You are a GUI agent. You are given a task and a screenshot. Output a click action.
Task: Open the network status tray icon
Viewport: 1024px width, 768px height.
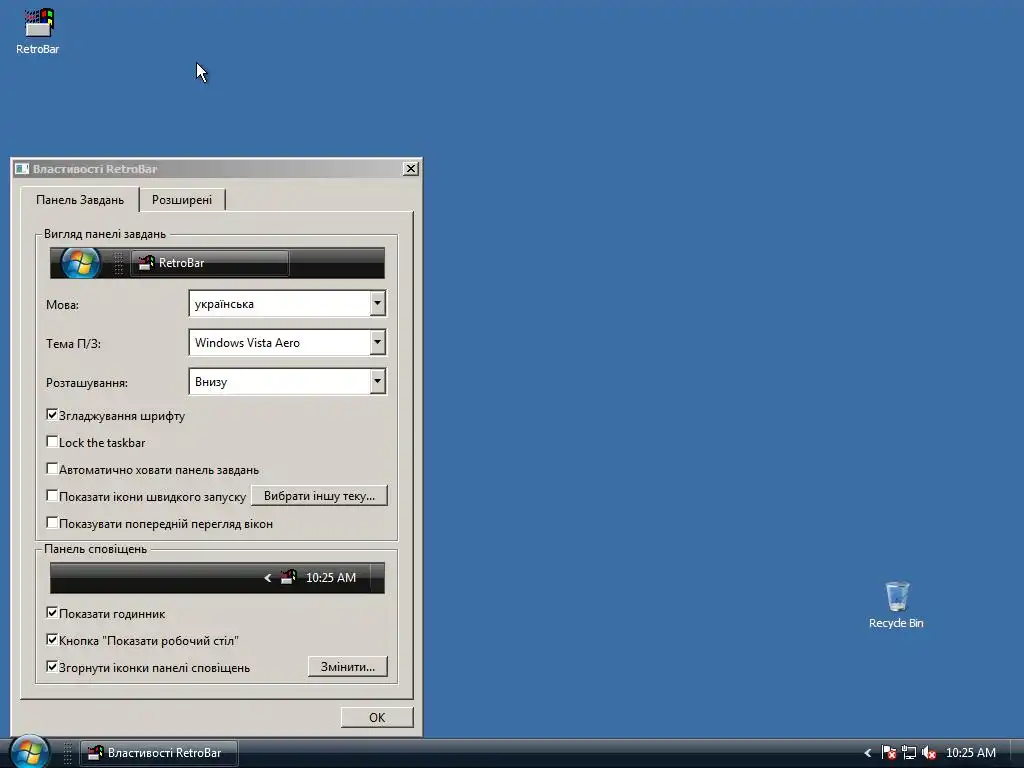[908, 753]
